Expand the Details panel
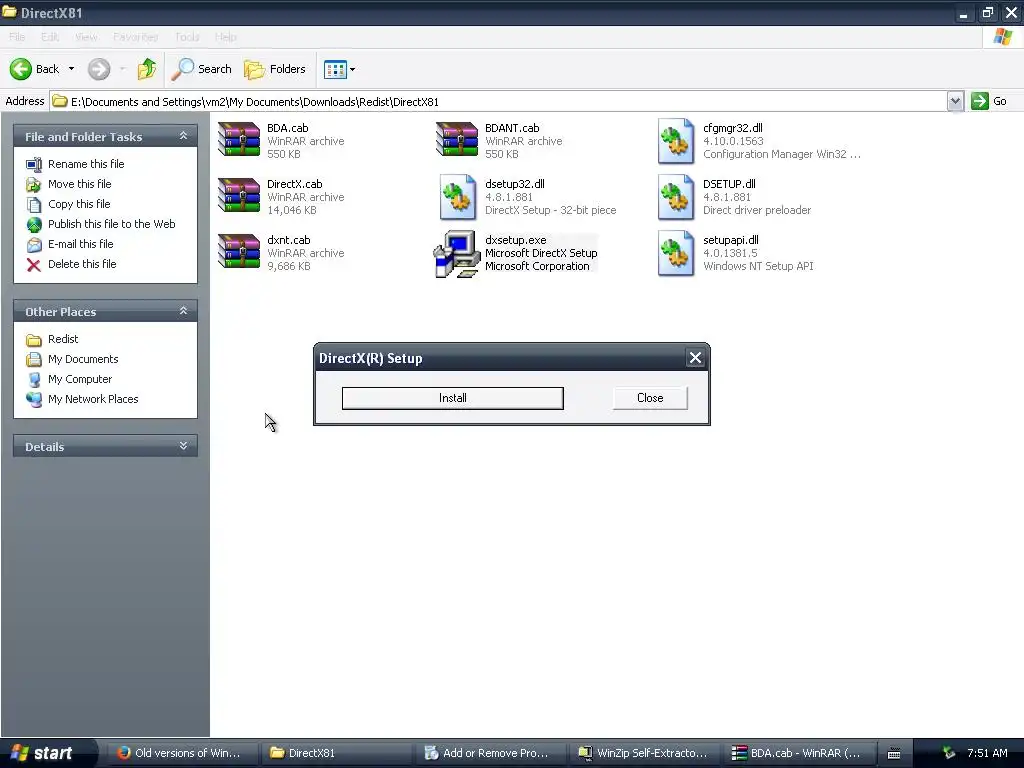Viewport: 1024px width, 768px height. pyautogui.click(x=184, y=446)
